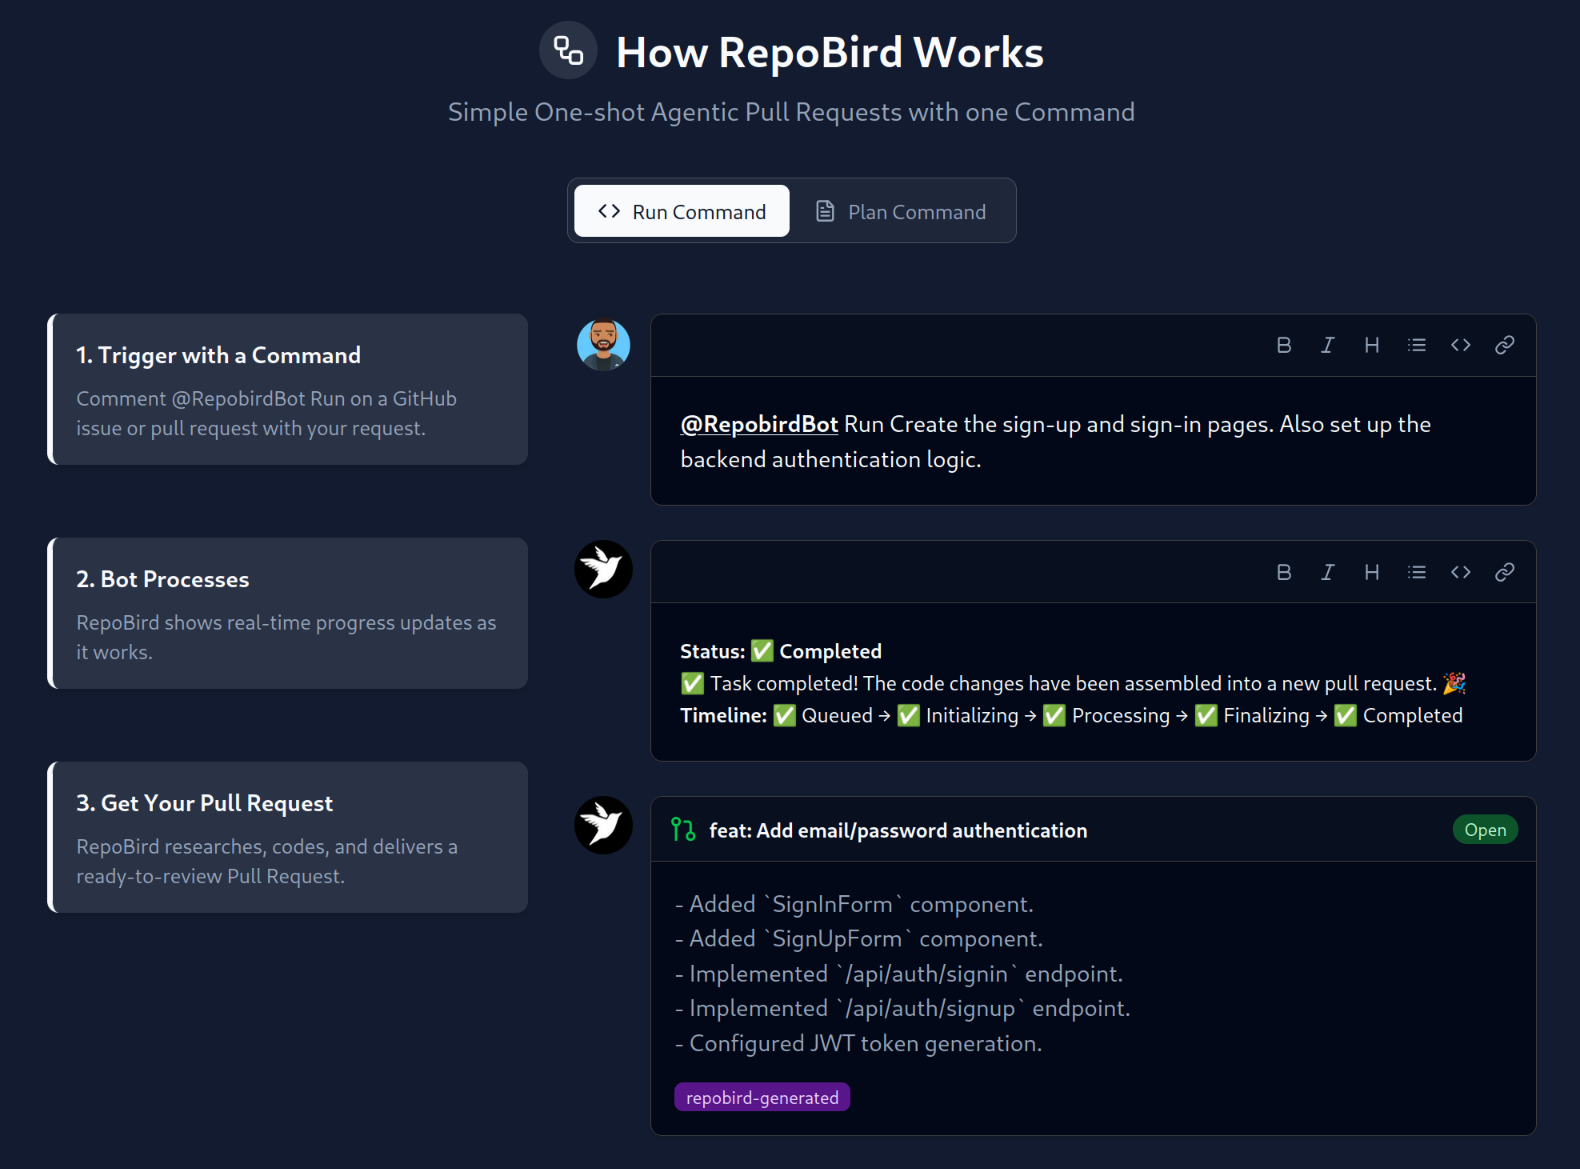Viewport: 1580px width, 1169px height.
Task: Click the 'Added SignUpForm component' line
Action: [x=859, y=939]
